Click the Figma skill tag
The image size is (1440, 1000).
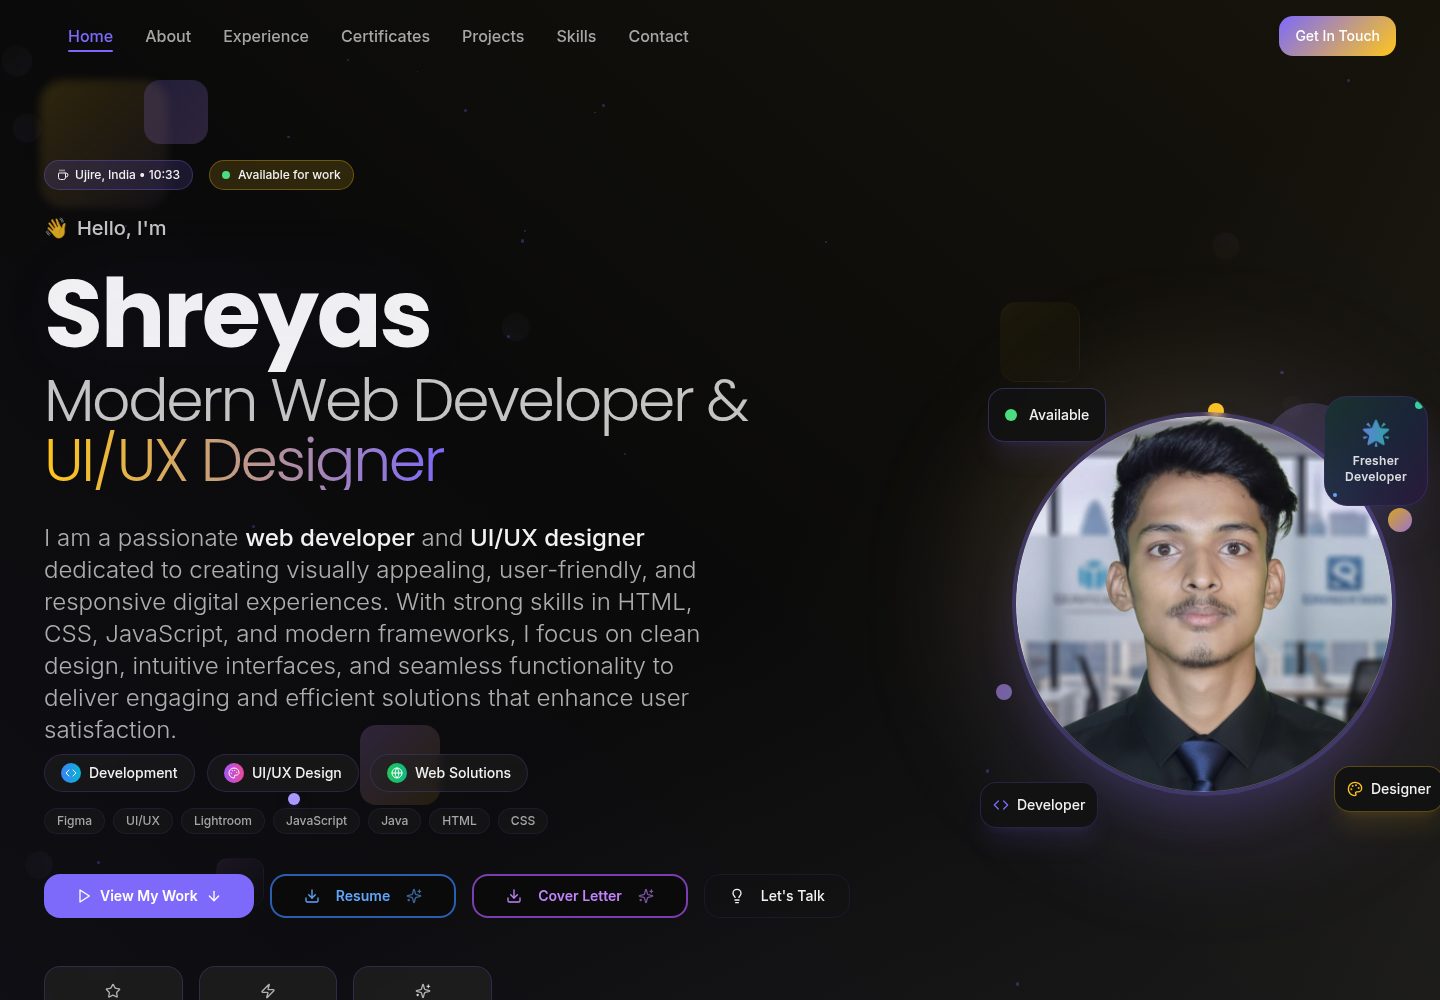[74, 821]
